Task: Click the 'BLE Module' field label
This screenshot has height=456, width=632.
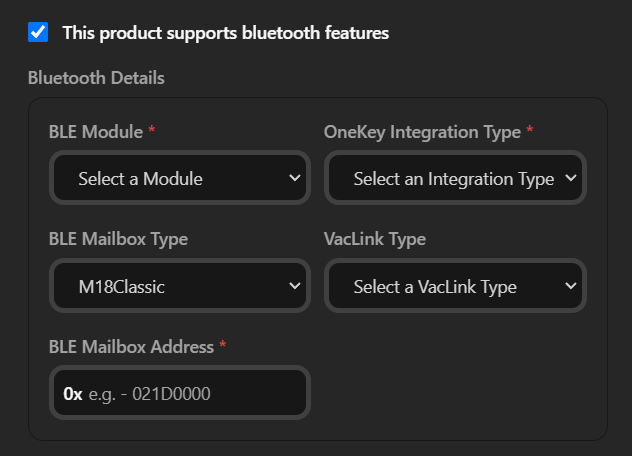Action: 96,132
